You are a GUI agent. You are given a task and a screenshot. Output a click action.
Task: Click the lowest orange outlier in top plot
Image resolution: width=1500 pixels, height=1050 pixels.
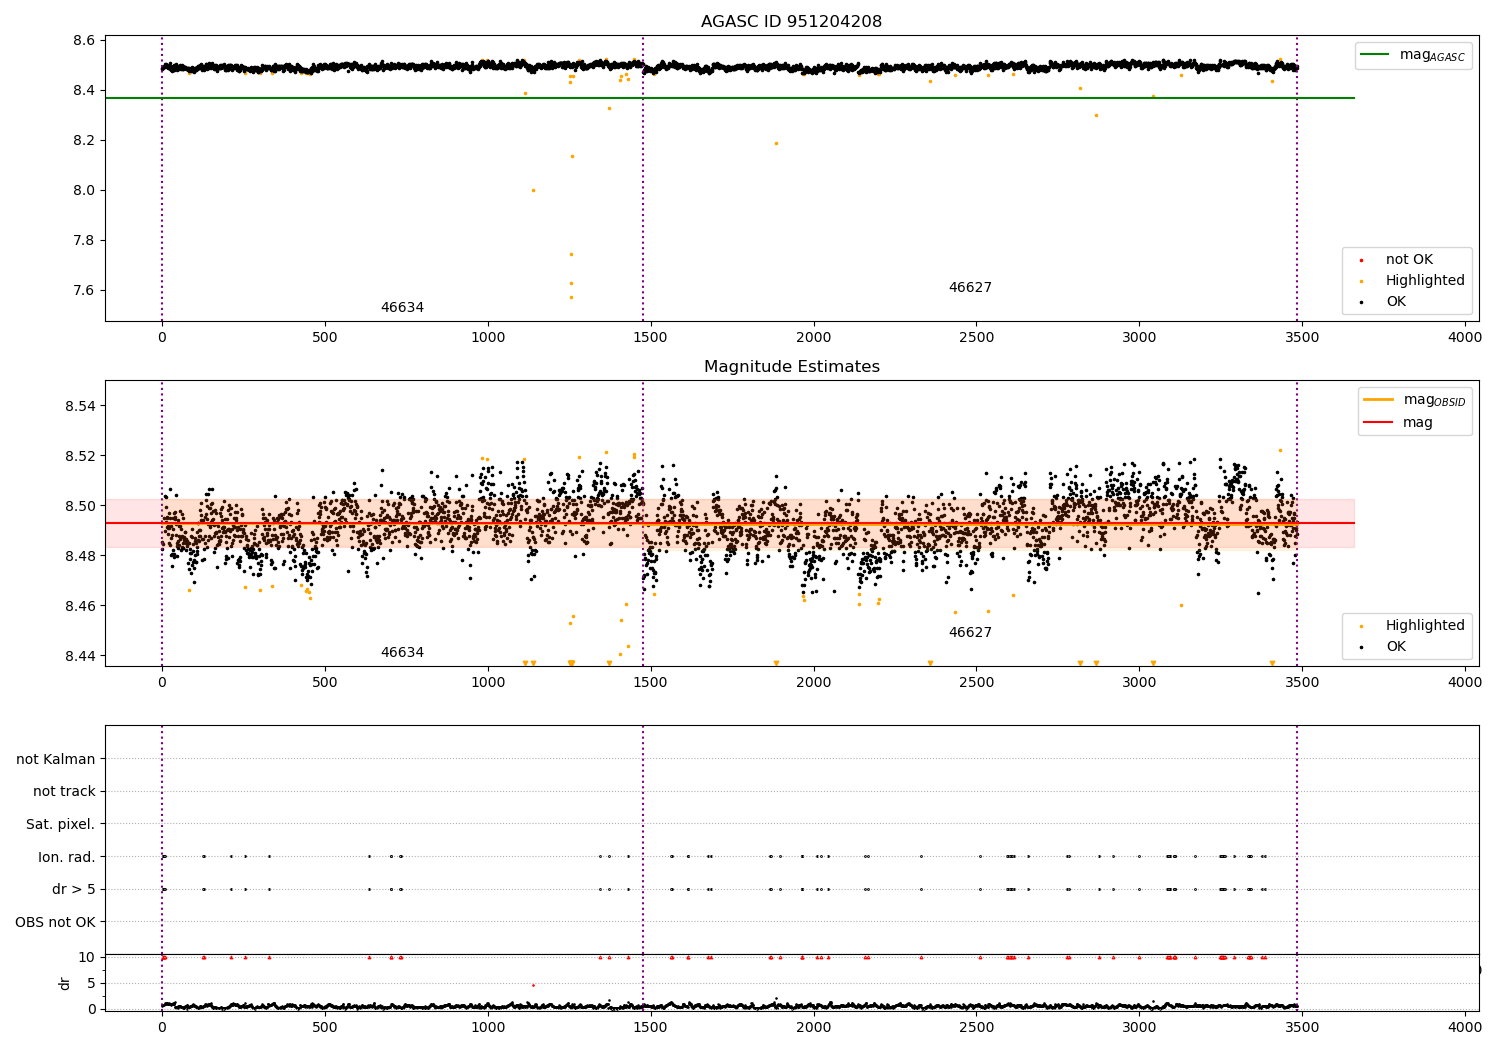coord(571,297)
